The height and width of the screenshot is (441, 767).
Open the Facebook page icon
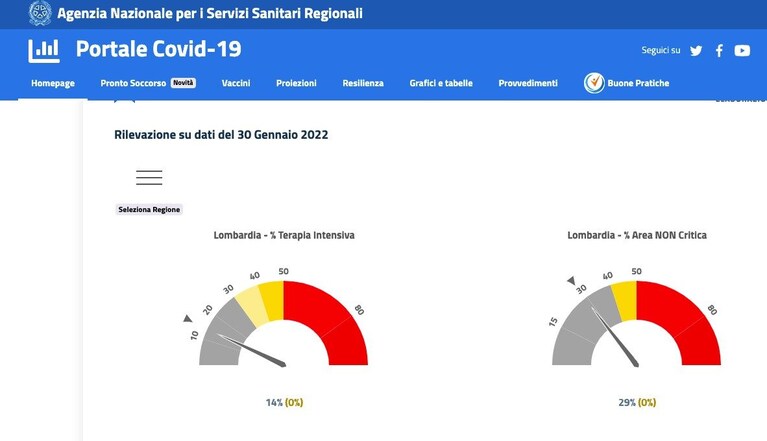[719, 50]
